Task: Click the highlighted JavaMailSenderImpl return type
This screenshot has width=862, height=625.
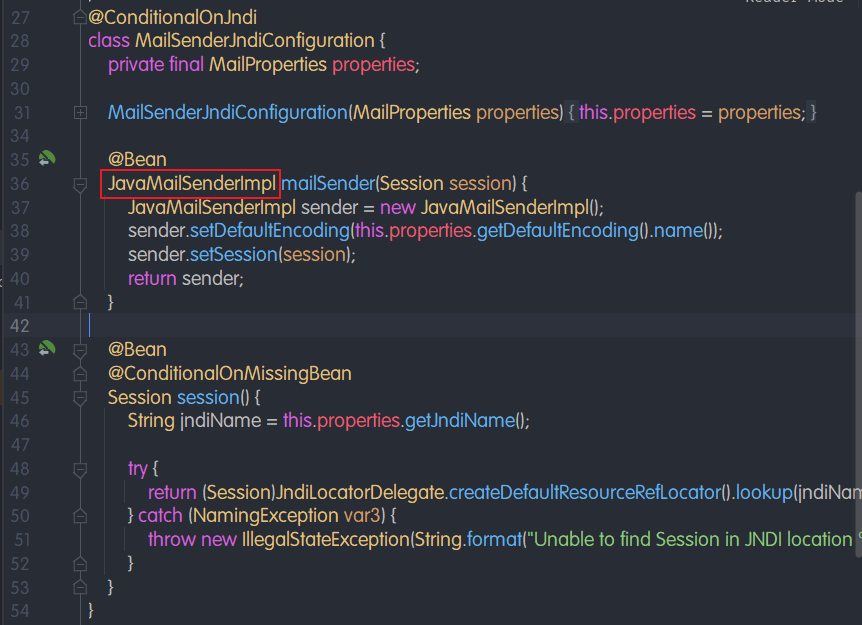Action: pos(191,184)
